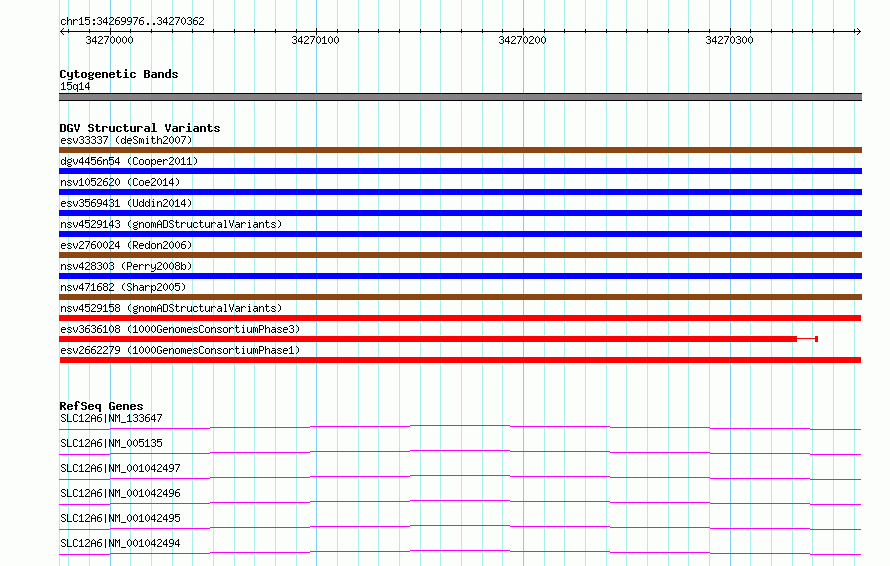Select the blue dgv4456n54 variant bar

click(460, 171)
